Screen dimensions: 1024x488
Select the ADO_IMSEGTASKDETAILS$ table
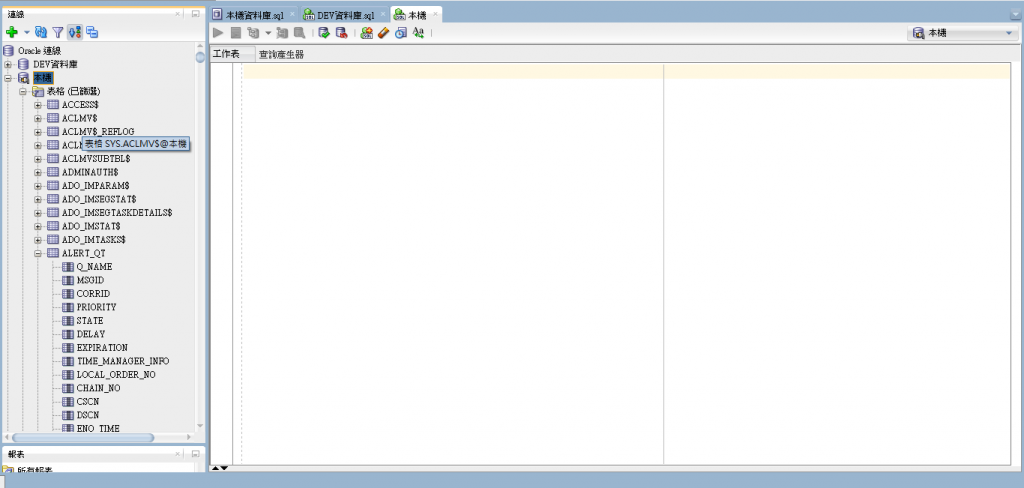pyautogui.click(x=117, y=212)
